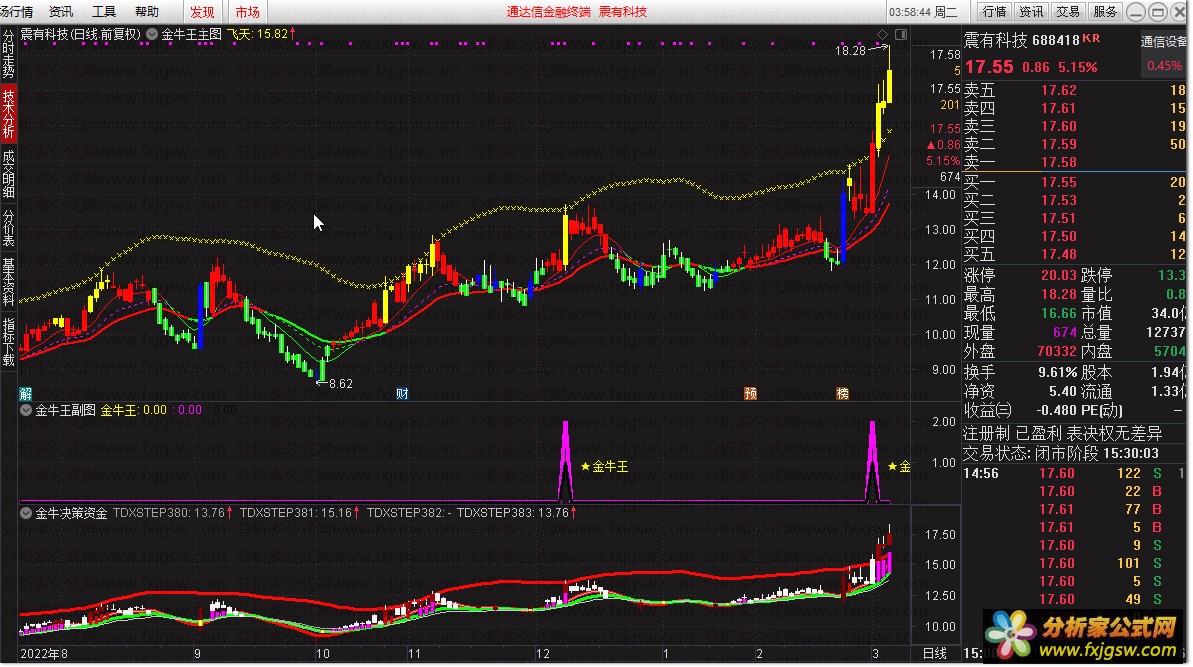Expand the 金牛决策资金 indicator dropdown
The height and width of the screenshot is (667, 1193).
point(26,513)
